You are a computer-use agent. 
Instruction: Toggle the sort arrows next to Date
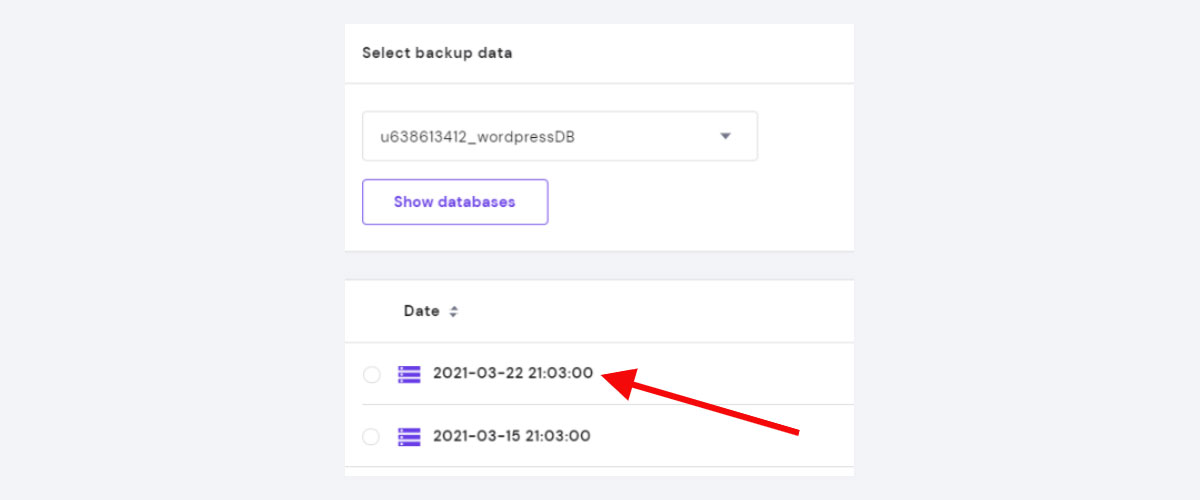coord(453,312)
